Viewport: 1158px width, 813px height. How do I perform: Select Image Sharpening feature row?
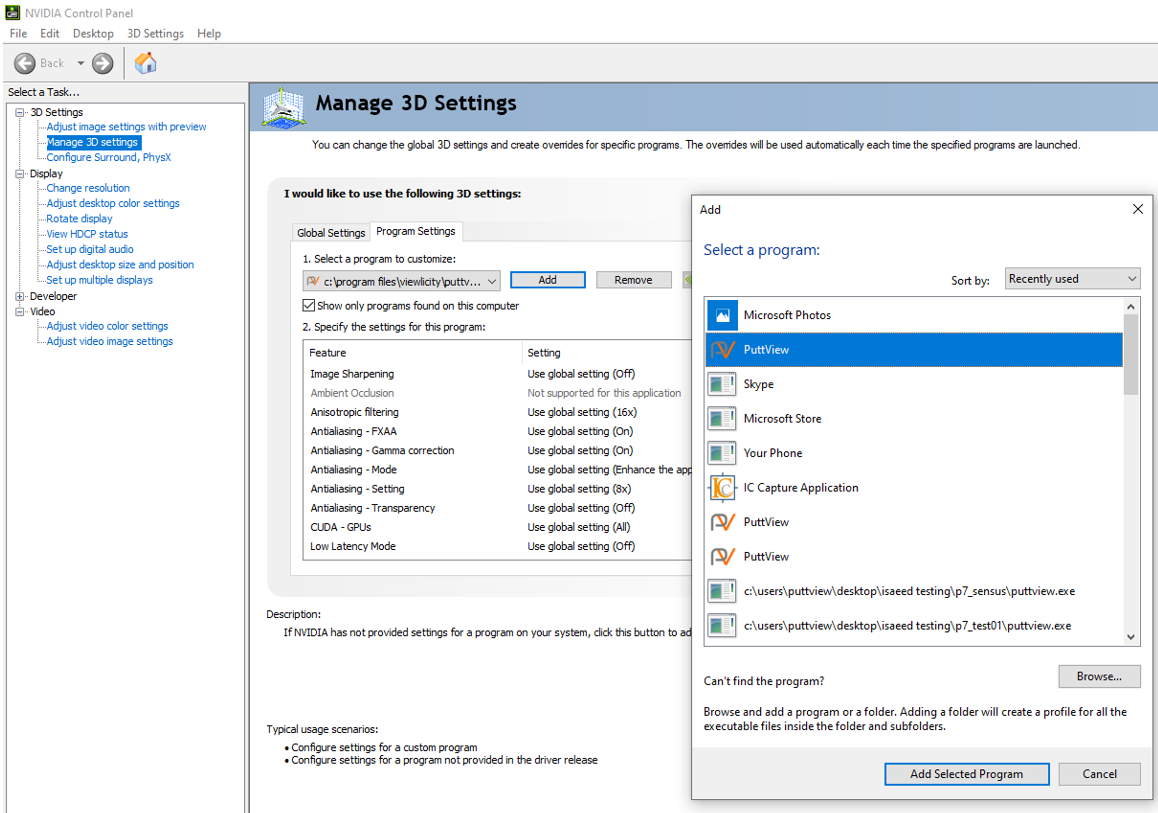[498, 374]
